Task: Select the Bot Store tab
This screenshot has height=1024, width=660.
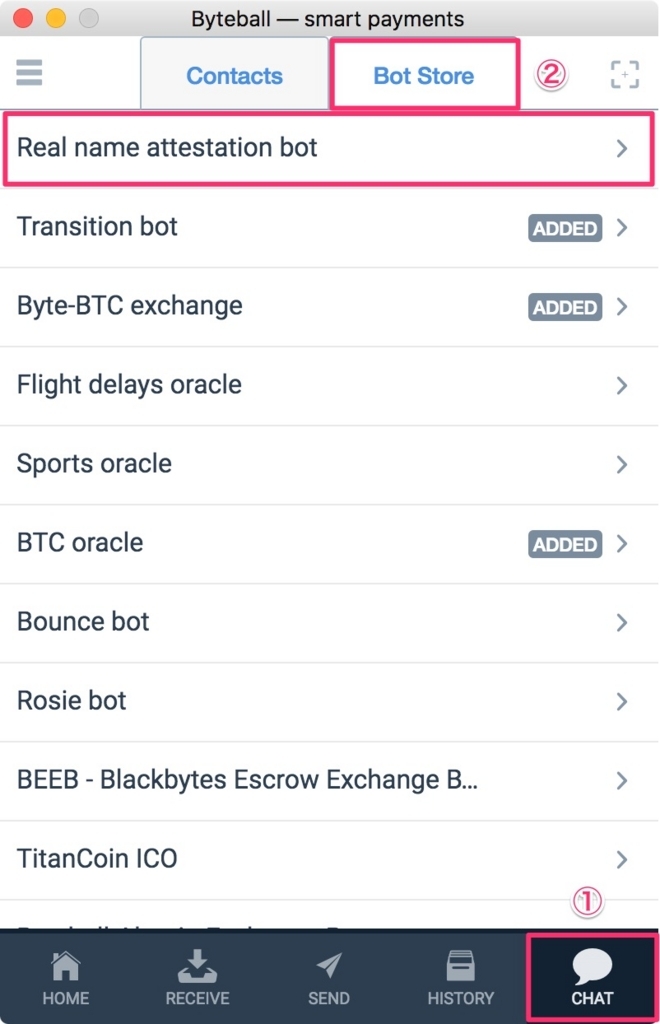Action: click(424, 75)
